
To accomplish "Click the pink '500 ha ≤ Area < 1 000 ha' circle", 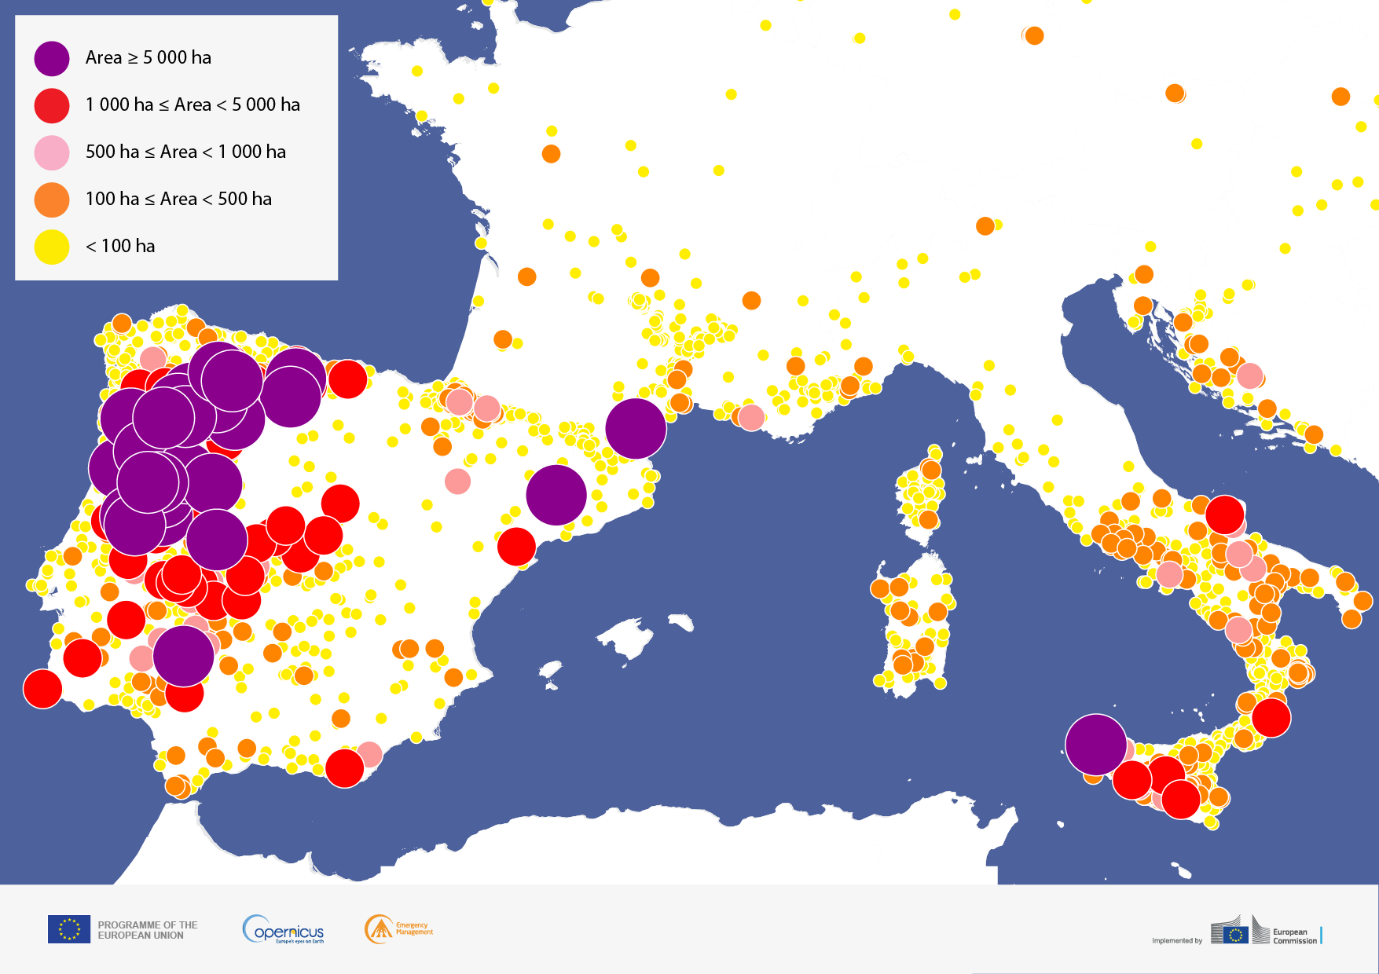I will point(52,151).
